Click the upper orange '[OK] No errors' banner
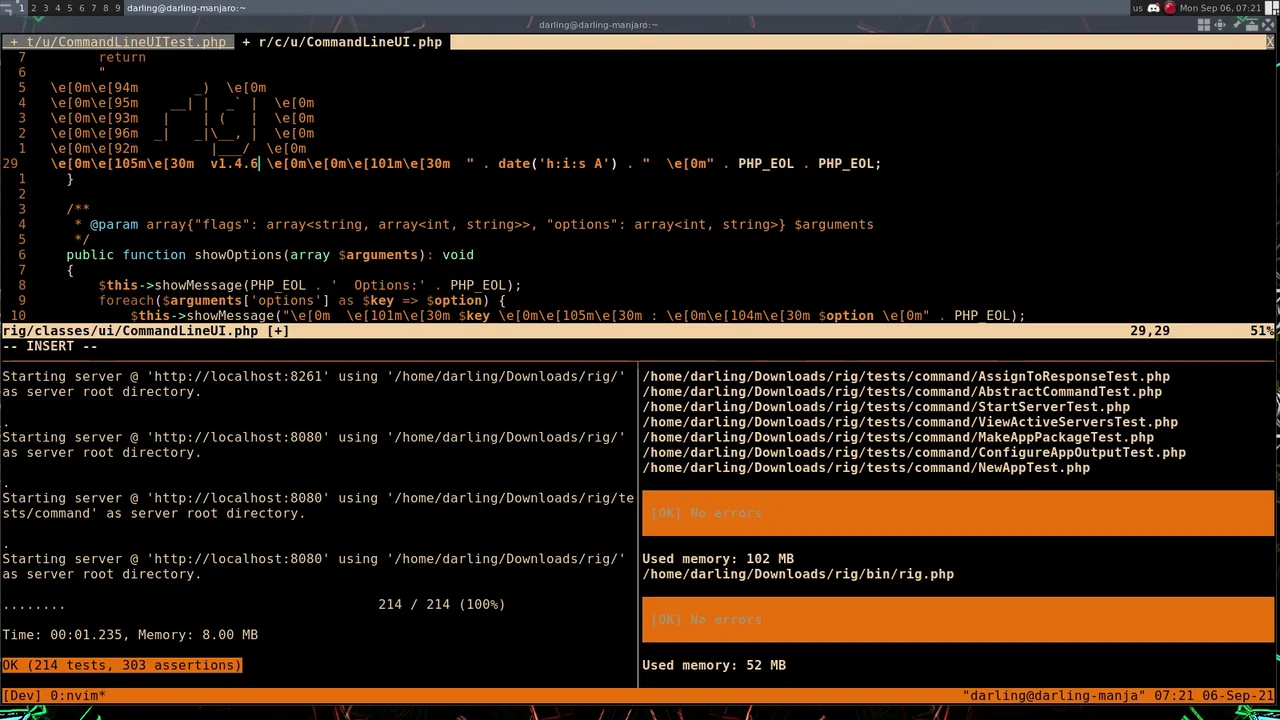 [x=958, y=513]
